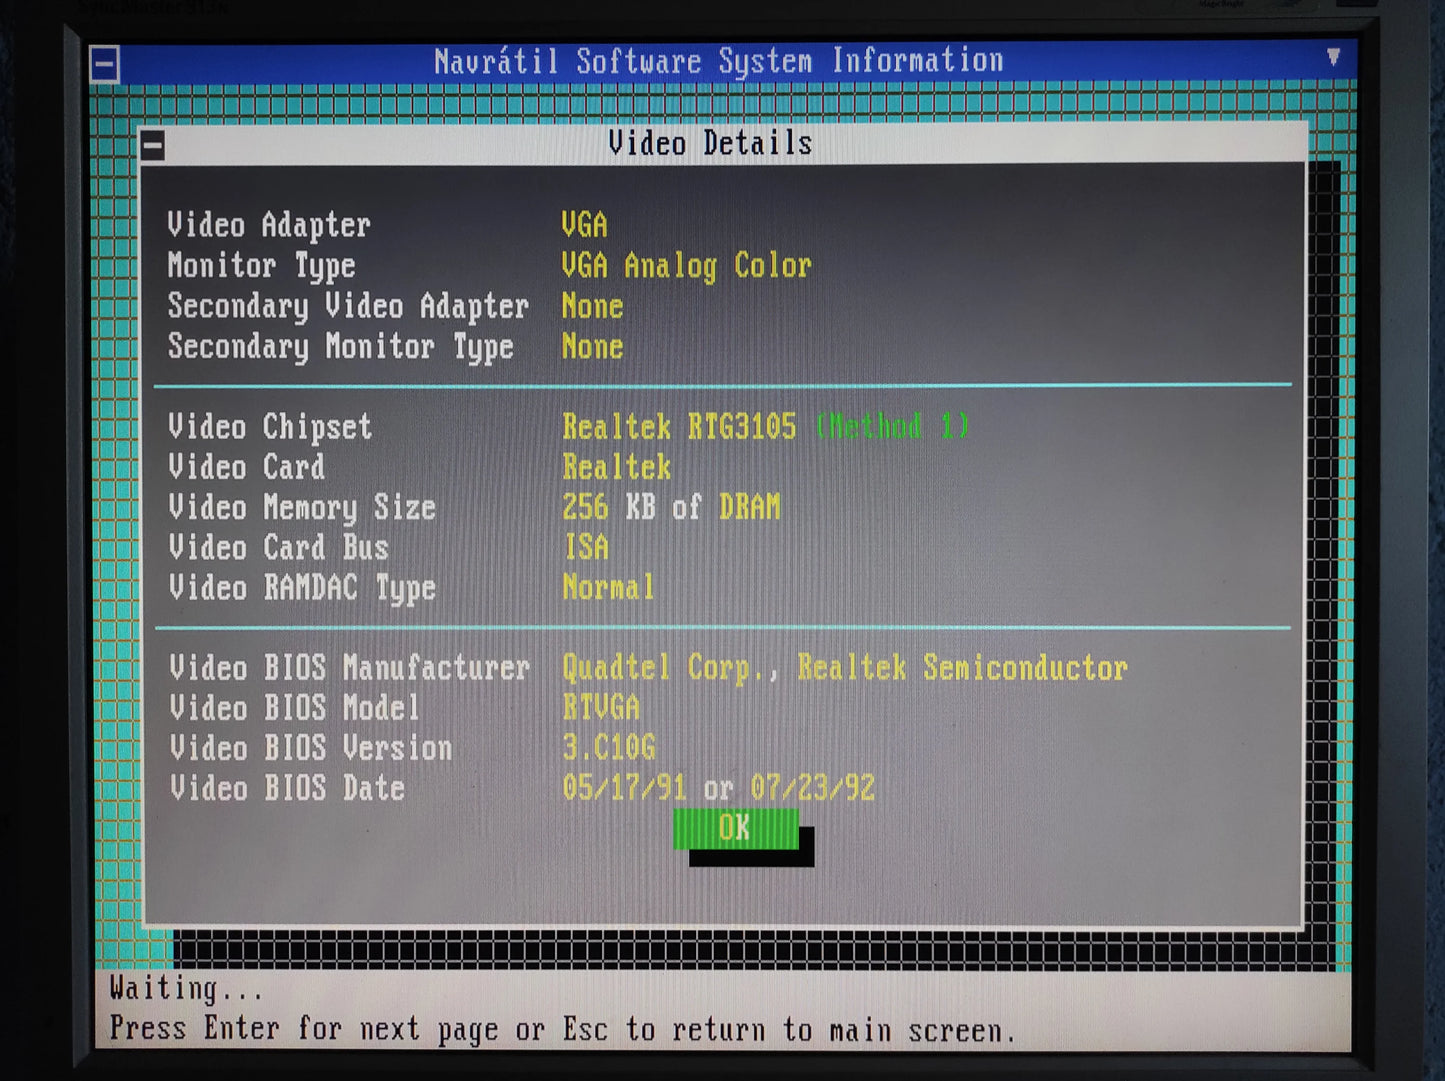Select the "Video Chipset" label

coord(270,427)
